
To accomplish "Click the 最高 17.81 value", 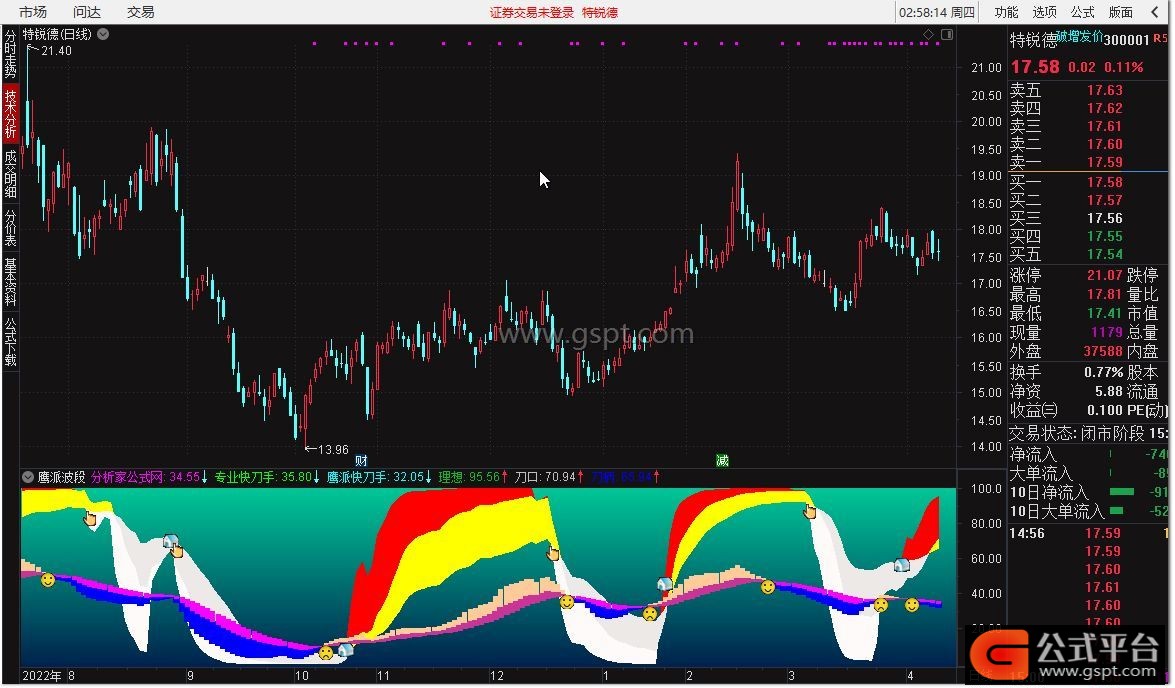I will (1105, 294).
